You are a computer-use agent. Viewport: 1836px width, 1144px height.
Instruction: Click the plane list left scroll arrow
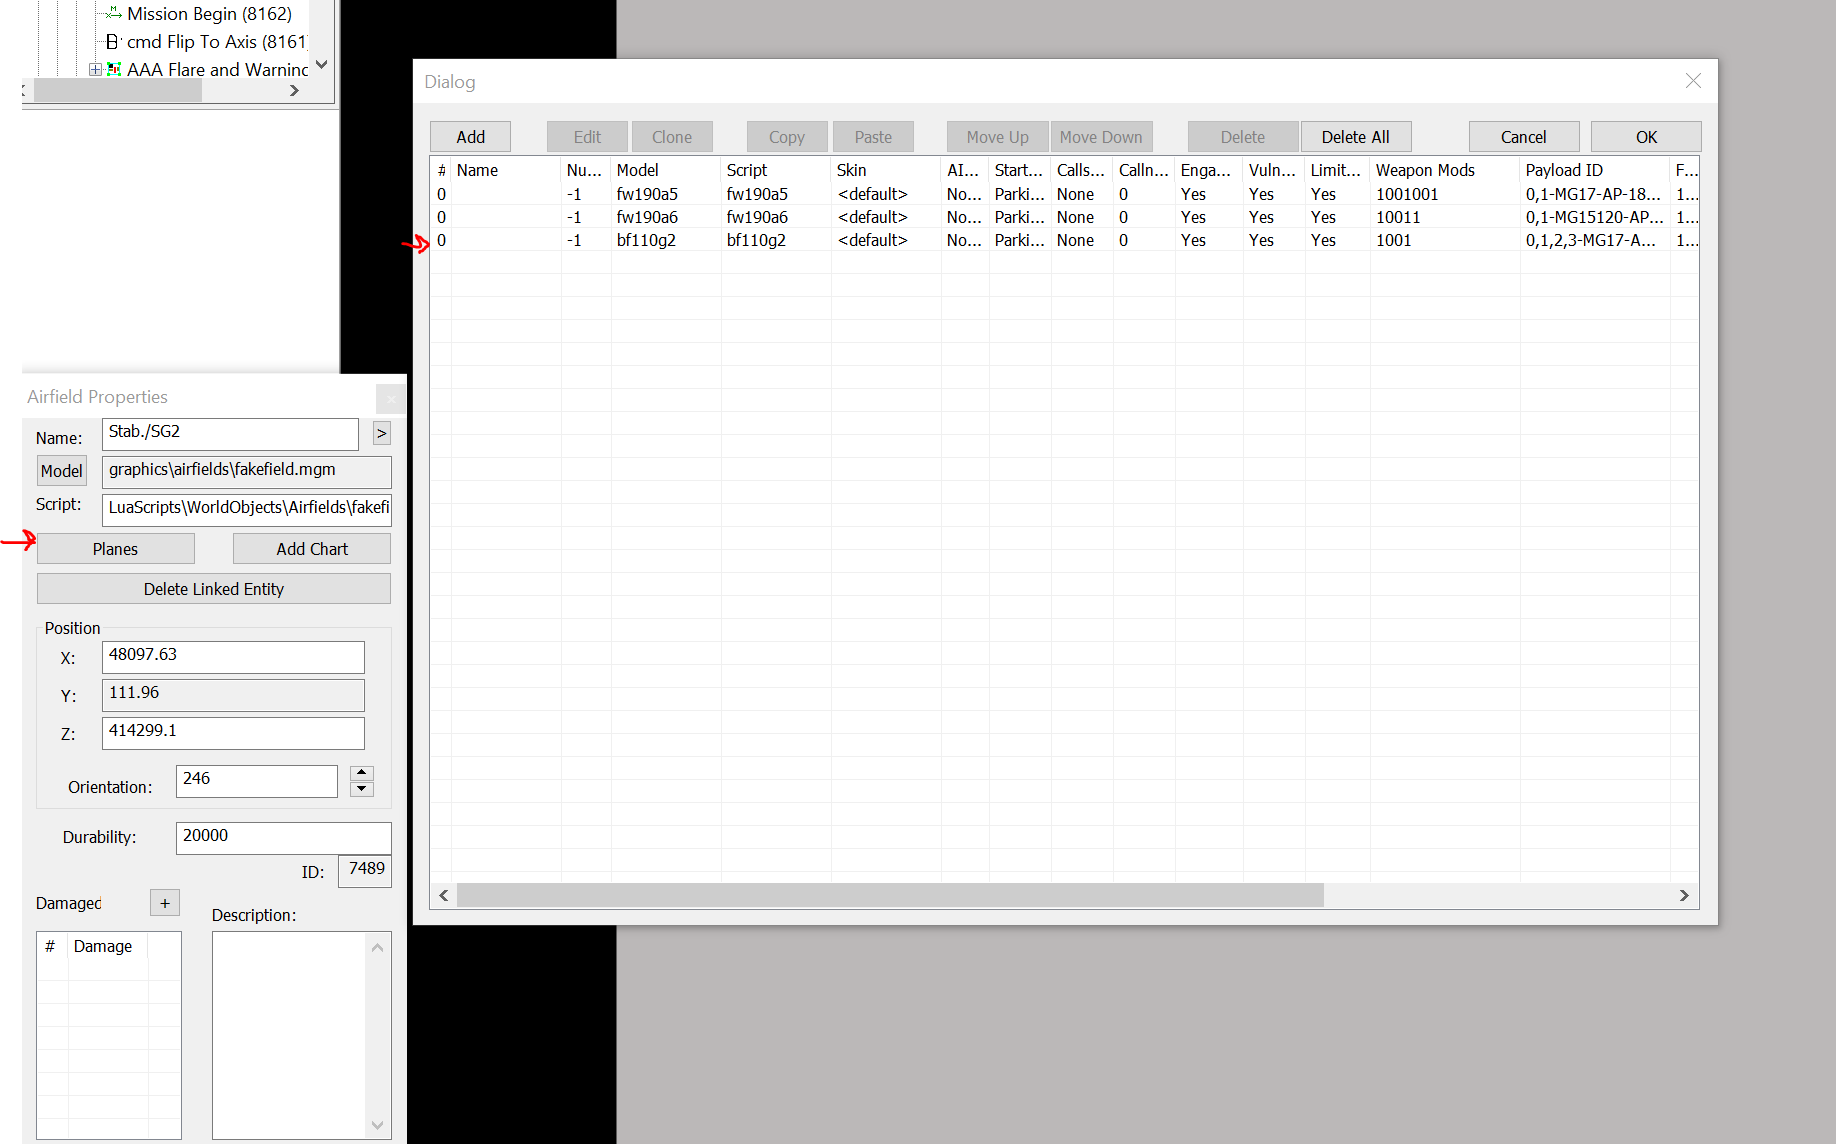pos(444,895)
